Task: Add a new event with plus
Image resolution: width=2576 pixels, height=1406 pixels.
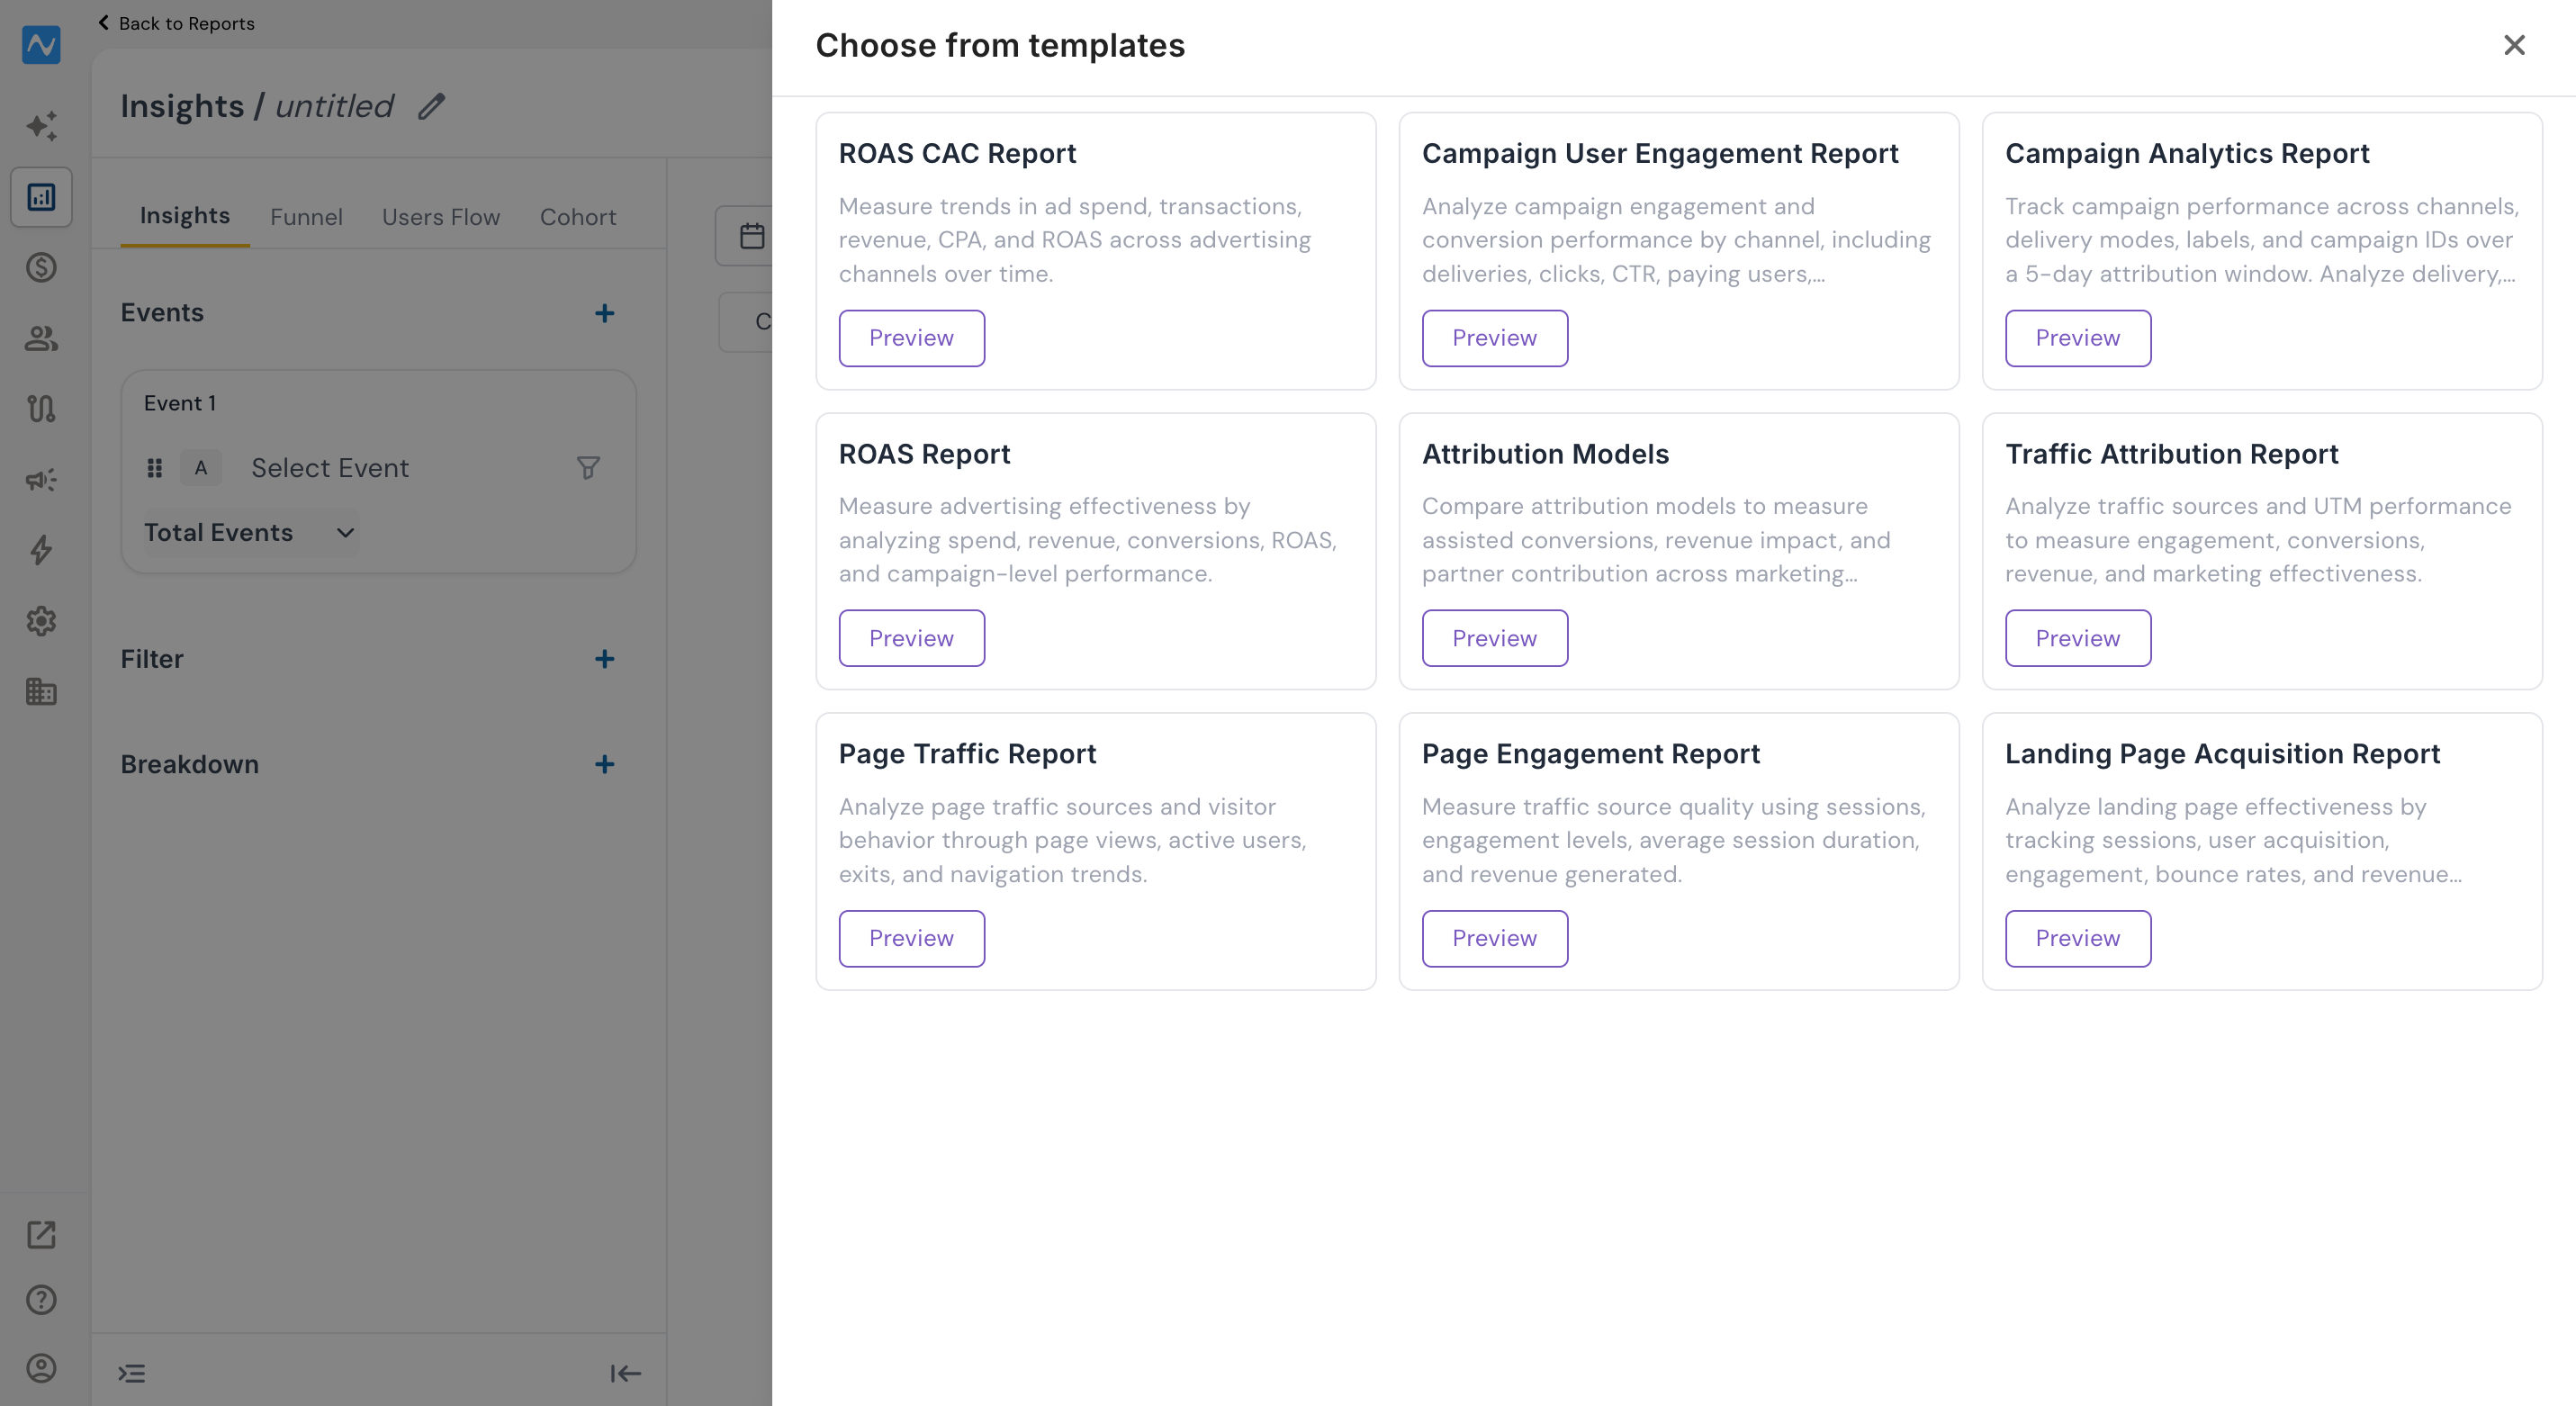Action: click(x=604, y=313)
